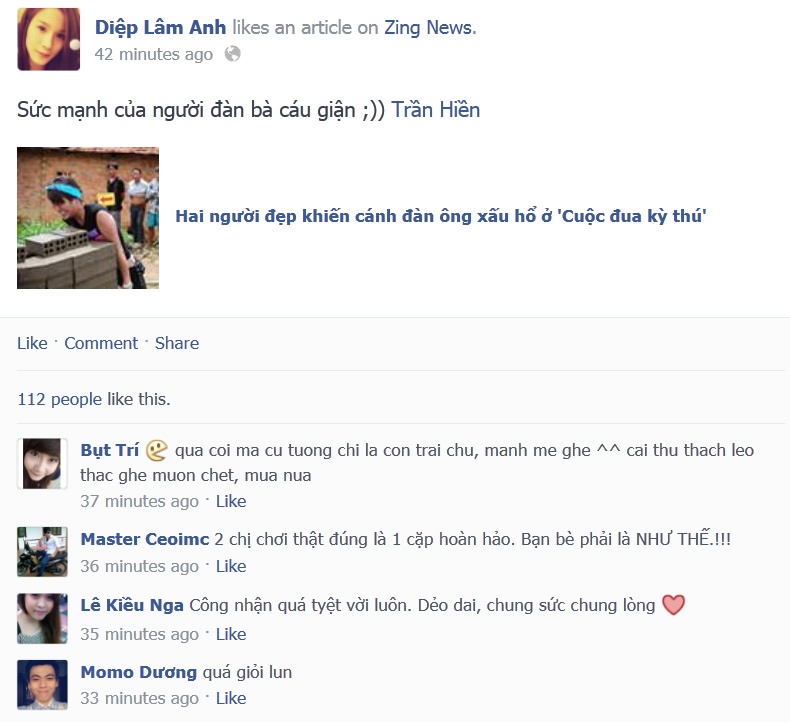Like Momo Dương's comment

[231, 698]
